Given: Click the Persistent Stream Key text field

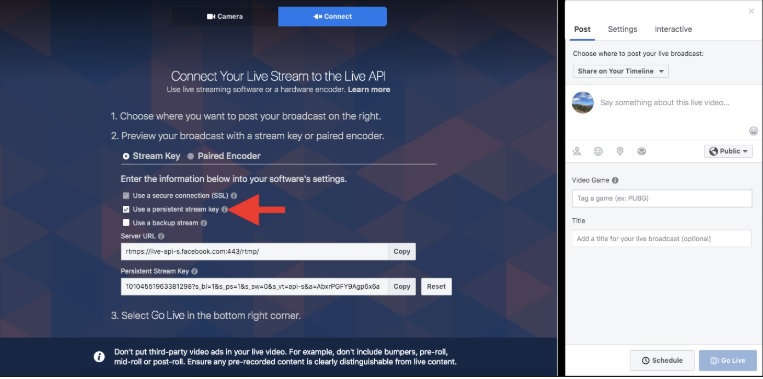Looking at the screenshot, I should point(254,287).
